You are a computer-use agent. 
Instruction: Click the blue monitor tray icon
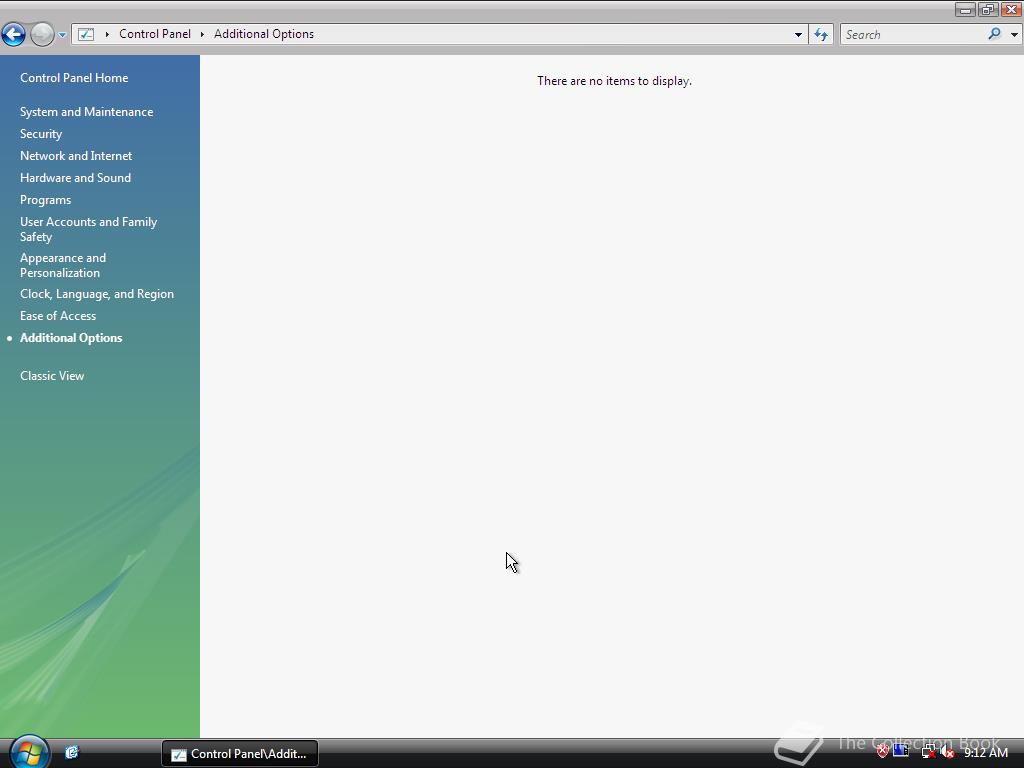pyautogui.click(x=901, y=751)
